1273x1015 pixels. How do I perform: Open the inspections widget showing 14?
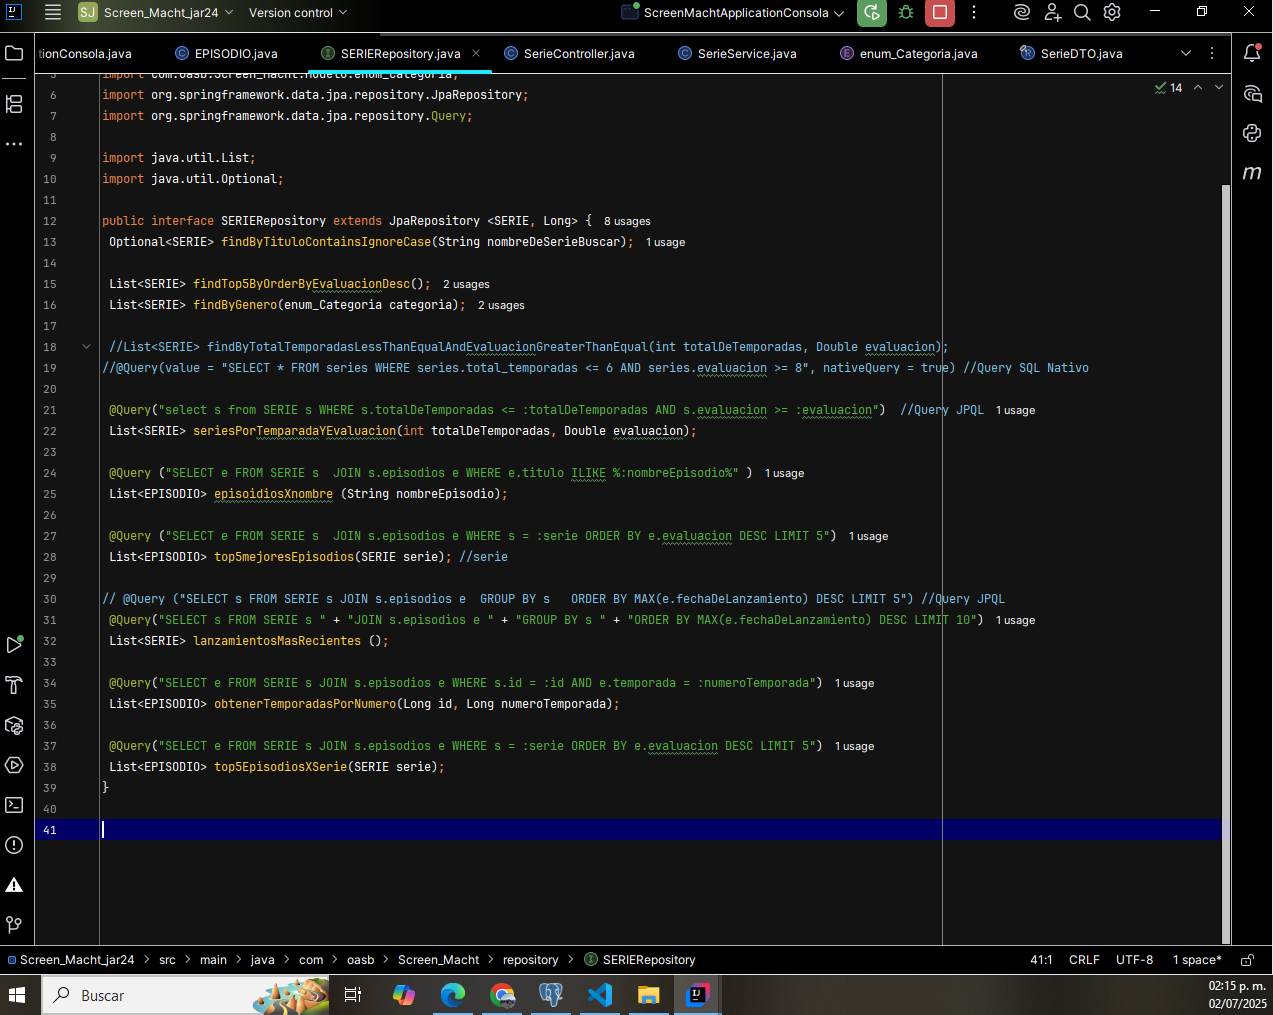point(1168,88)
